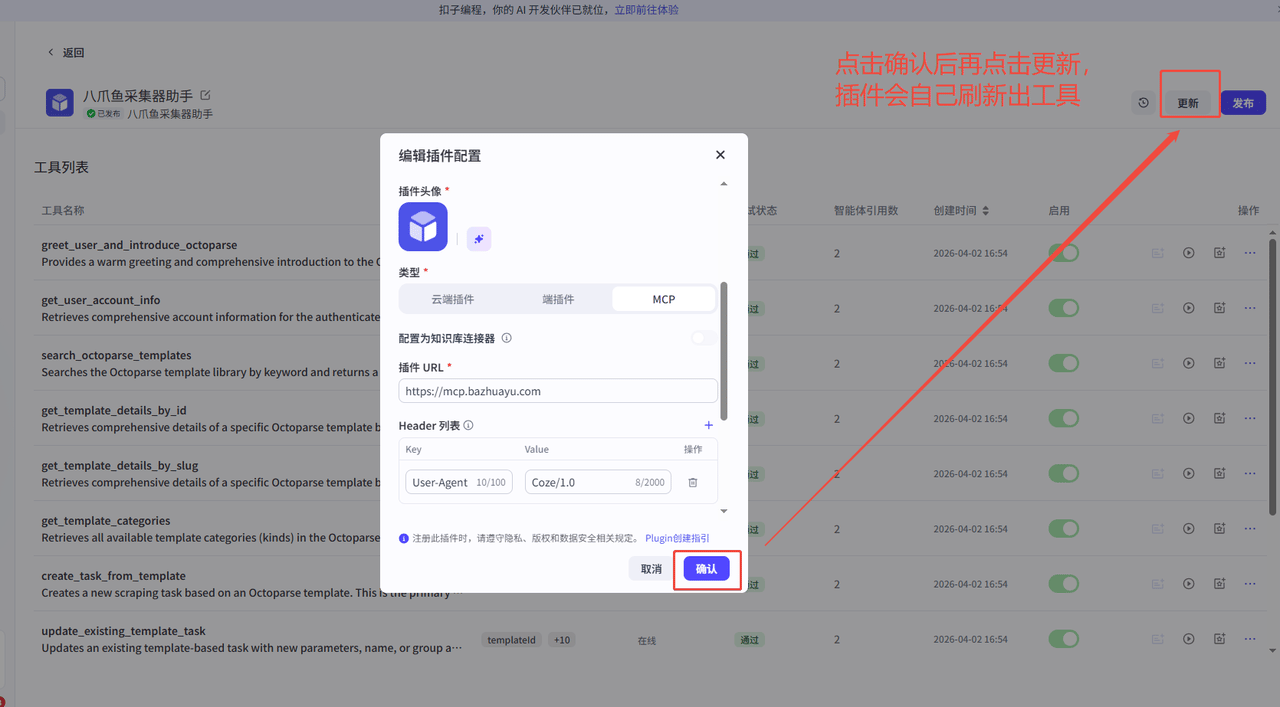Go back via 返回
Viewport: 1280px width, 707px height.
66,52
